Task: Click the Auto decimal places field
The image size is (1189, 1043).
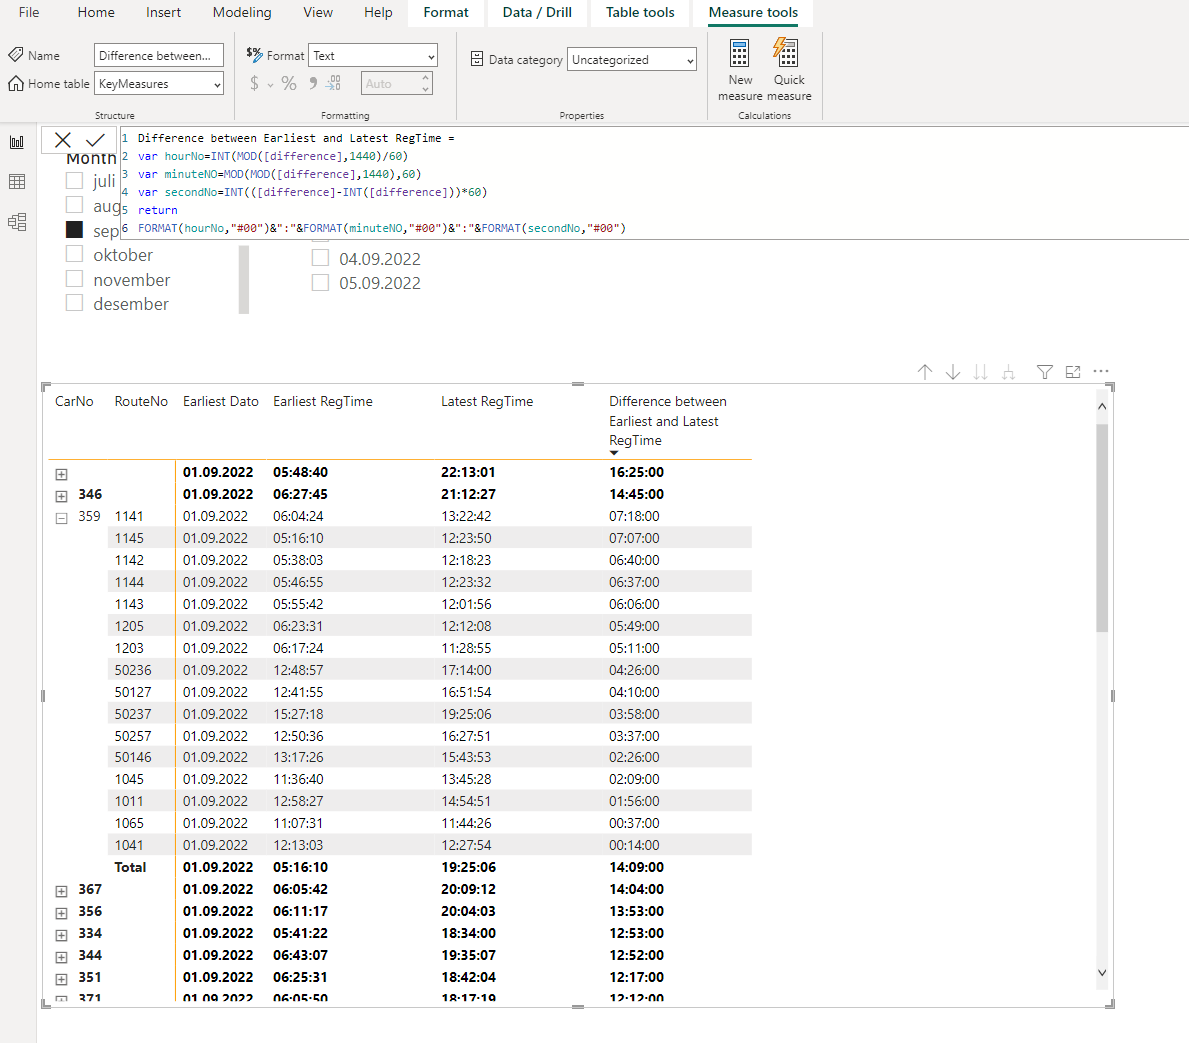Action: point(397,83)
